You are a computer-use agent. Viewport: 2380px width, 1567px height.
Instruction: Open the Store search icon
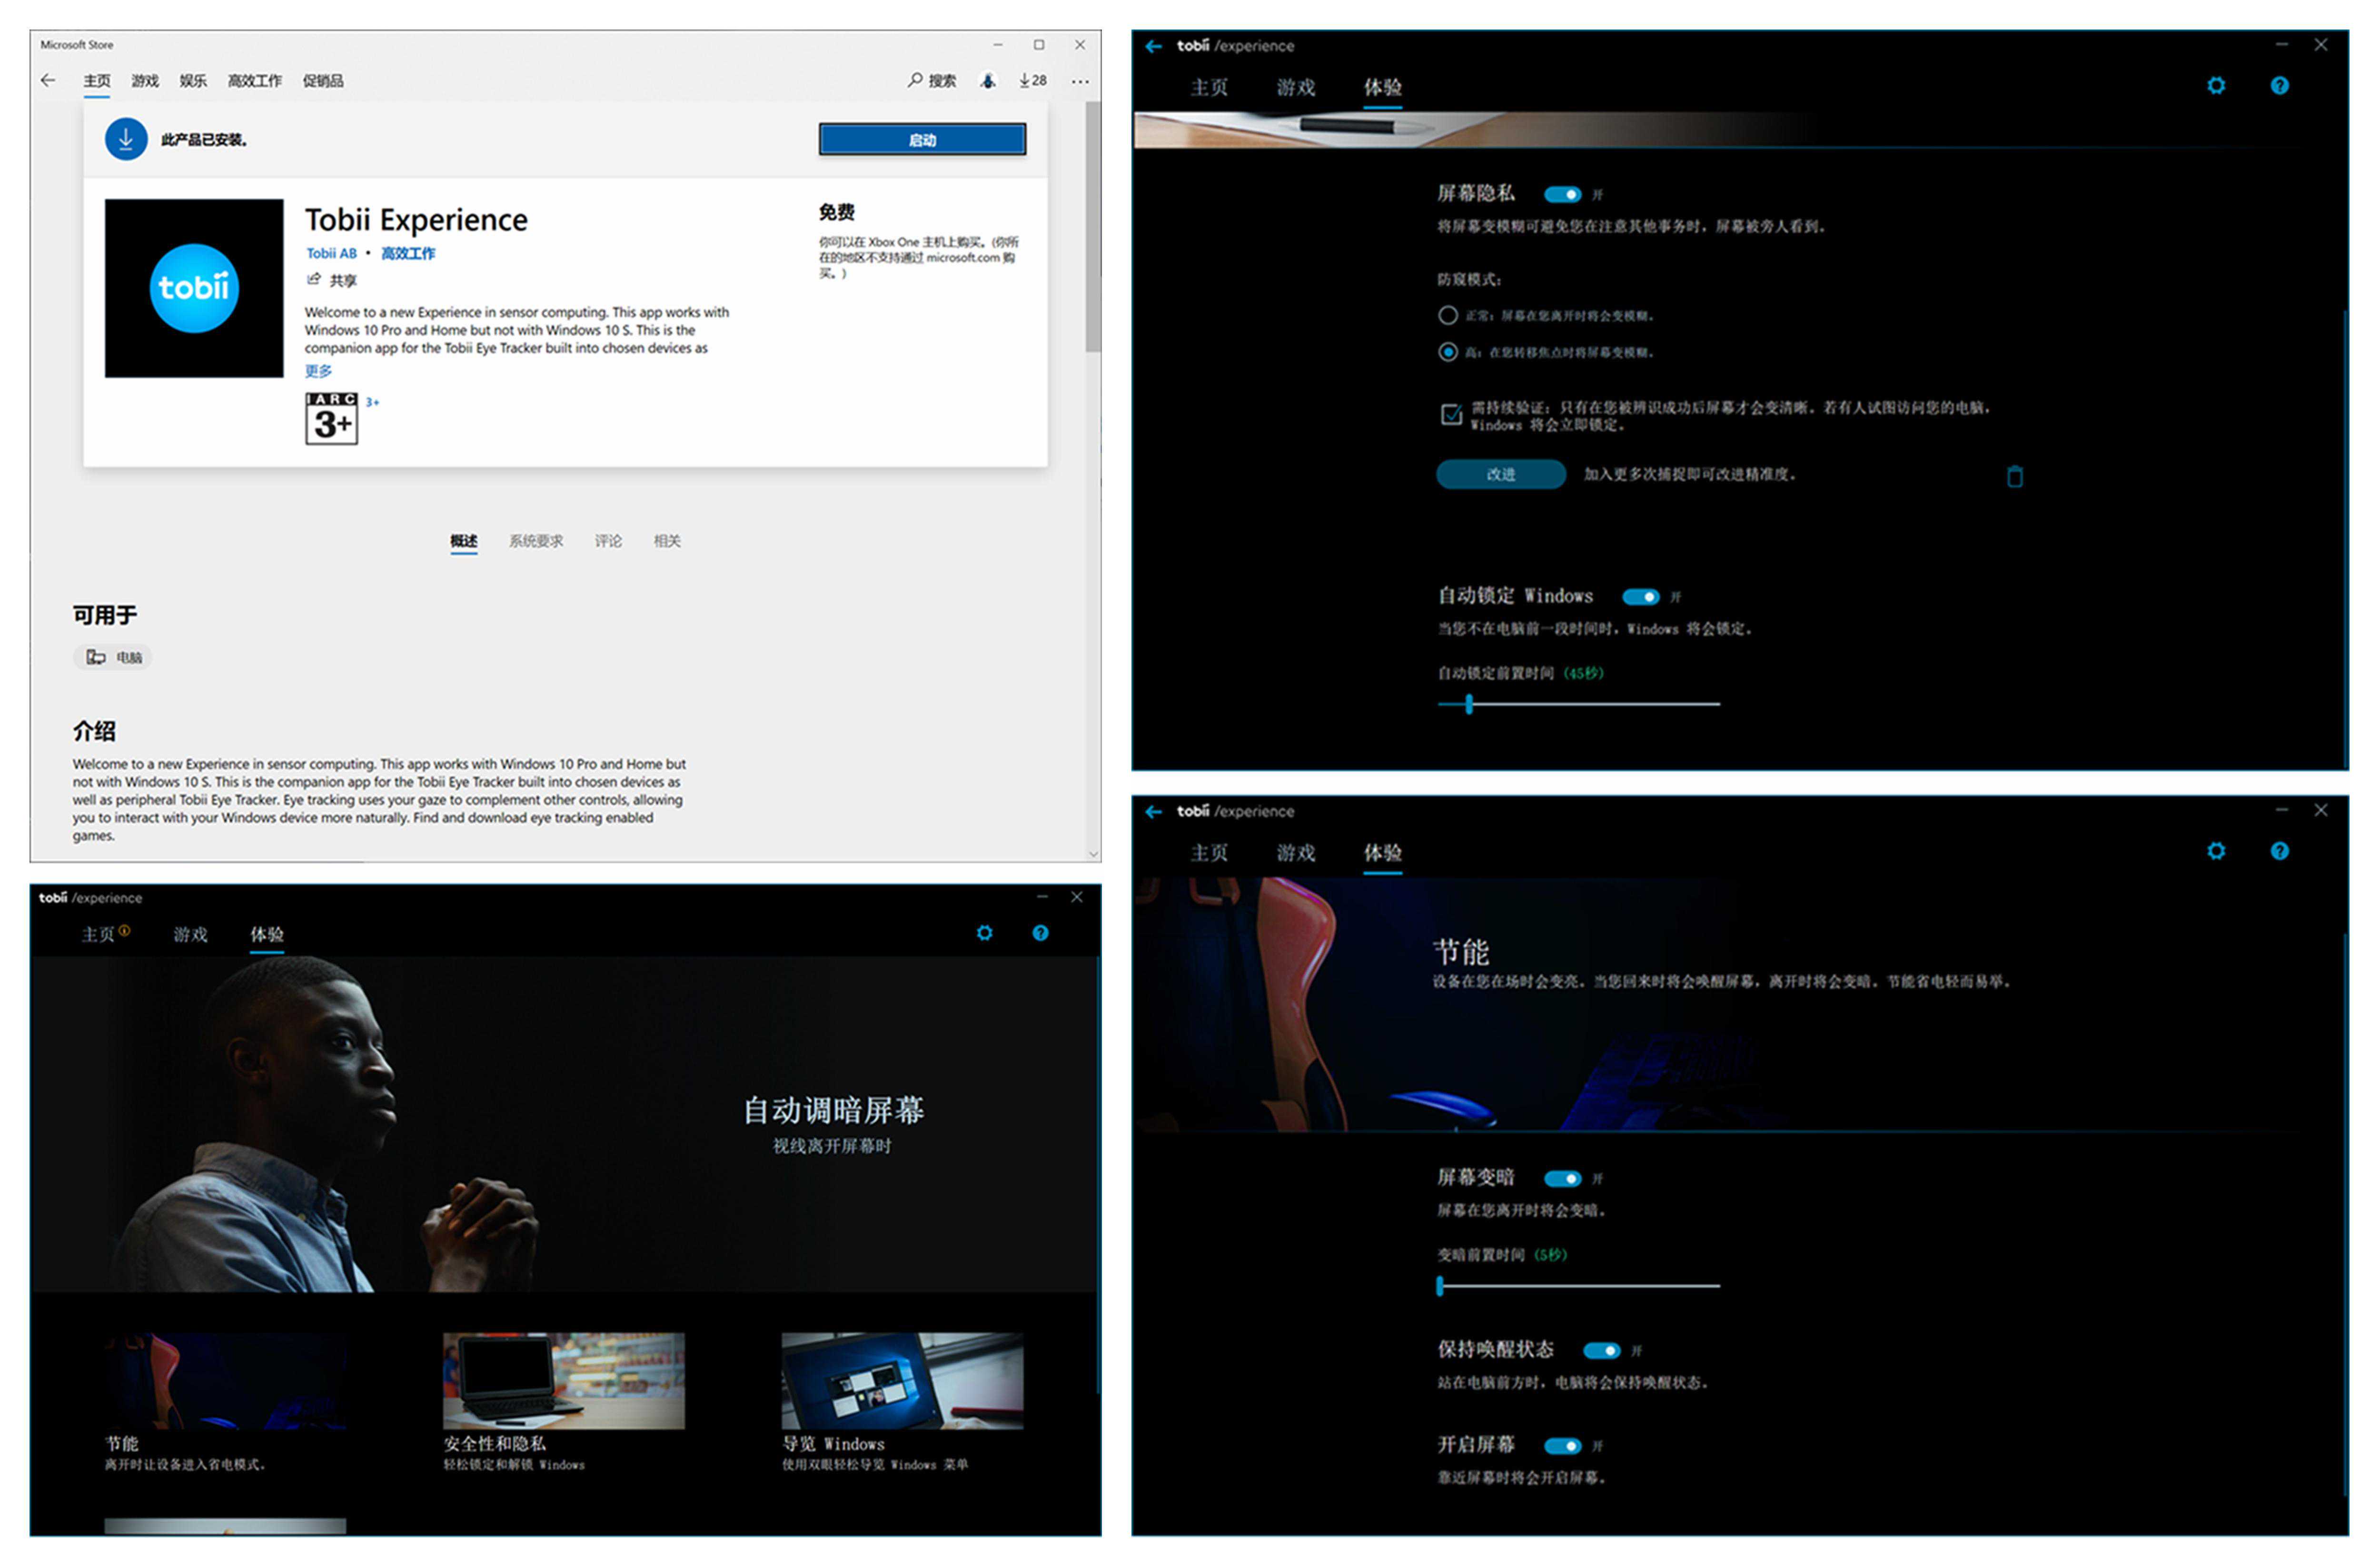tap(915, 80)
